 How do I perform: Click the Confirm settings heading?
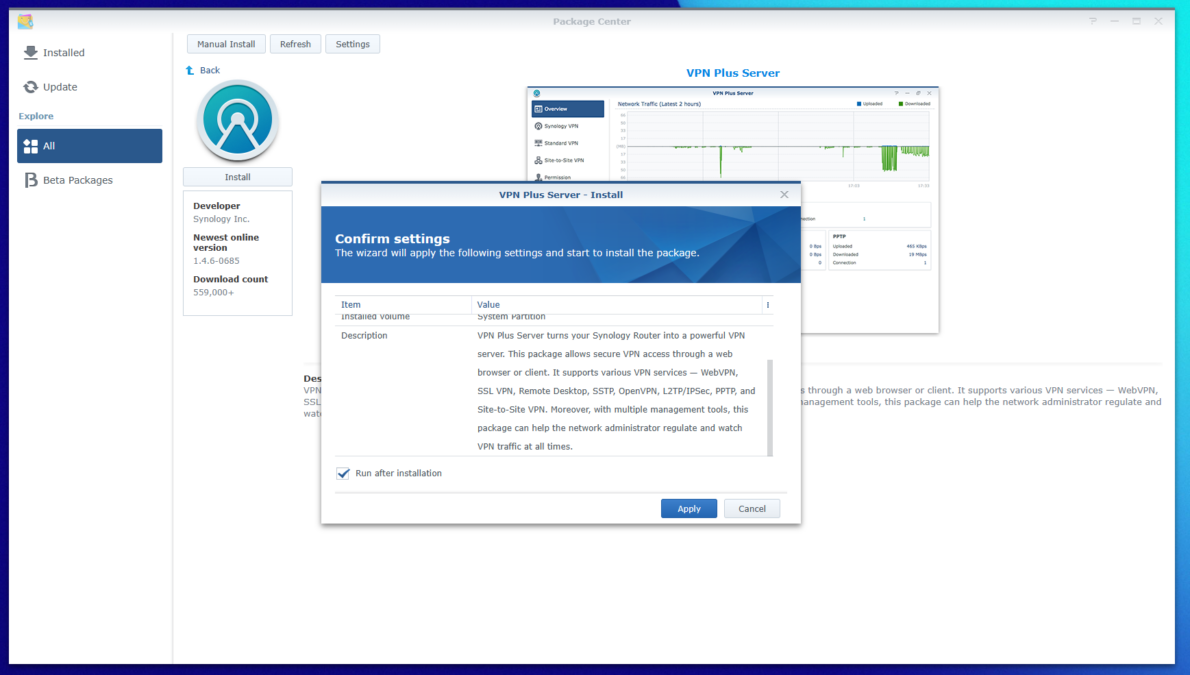392,238
